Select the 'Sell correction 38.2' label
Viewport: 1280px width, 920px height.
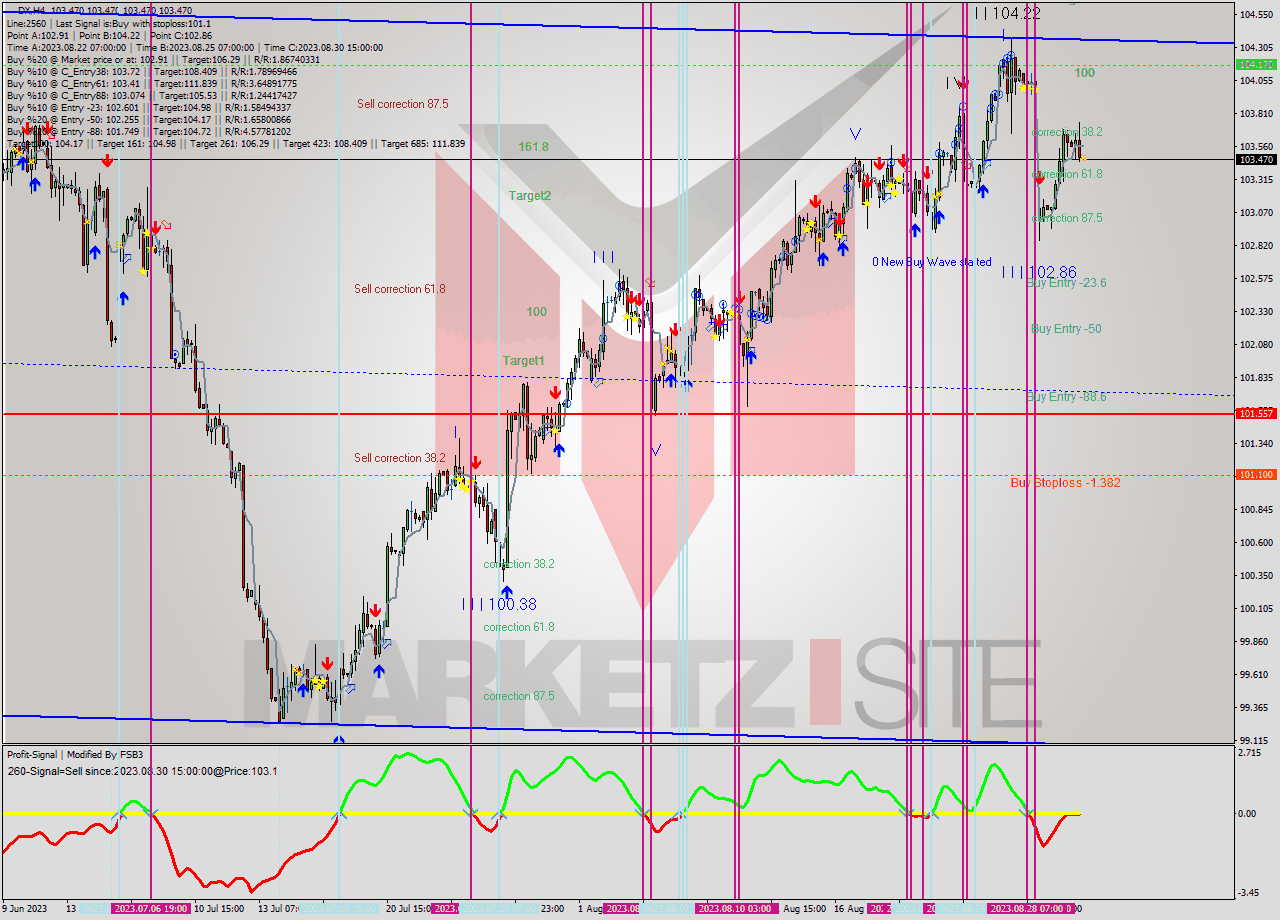tap(400, 458)
